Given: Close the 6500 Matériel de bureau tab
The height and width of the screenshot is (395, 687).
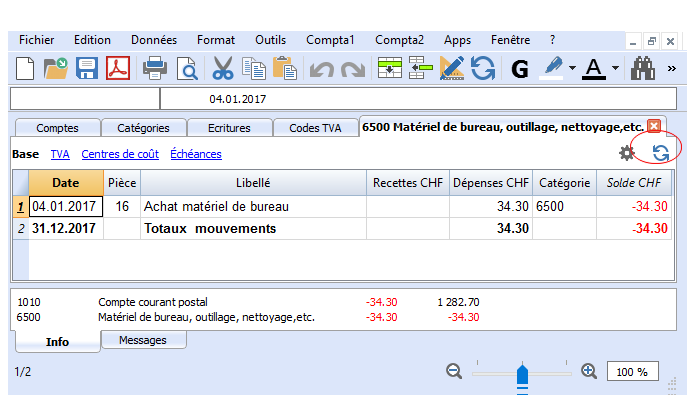Looking at the screenshot, I should click(x=654, y=126).
